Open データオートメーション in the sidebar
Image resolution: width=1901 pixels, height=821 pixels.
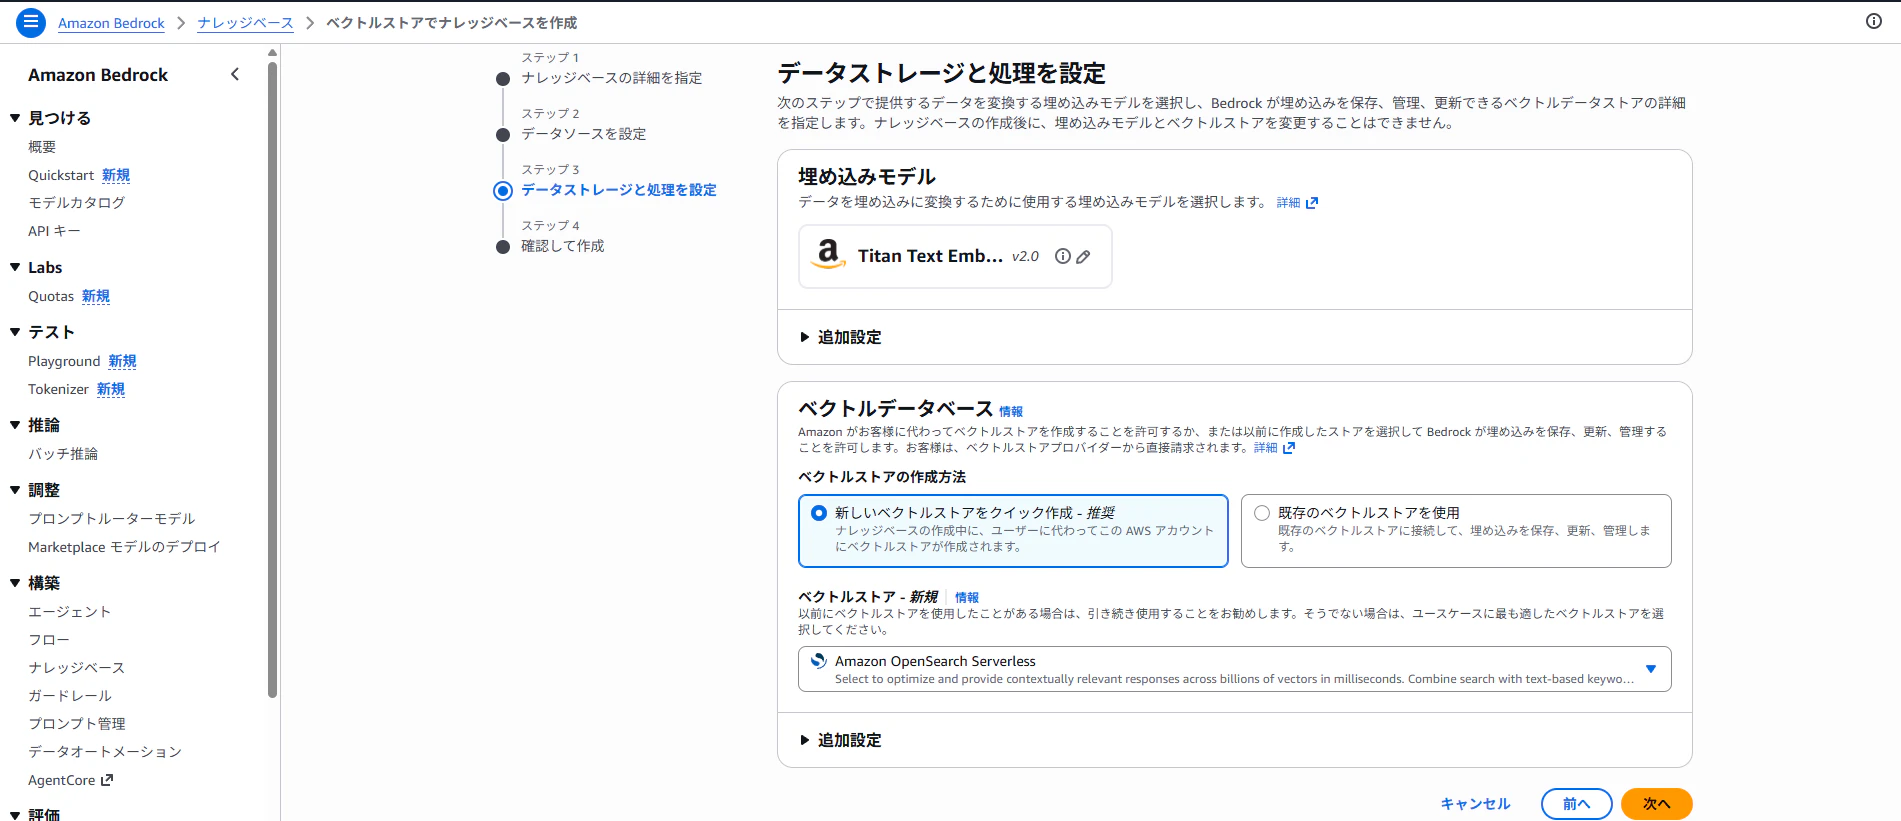click(105, 752)
